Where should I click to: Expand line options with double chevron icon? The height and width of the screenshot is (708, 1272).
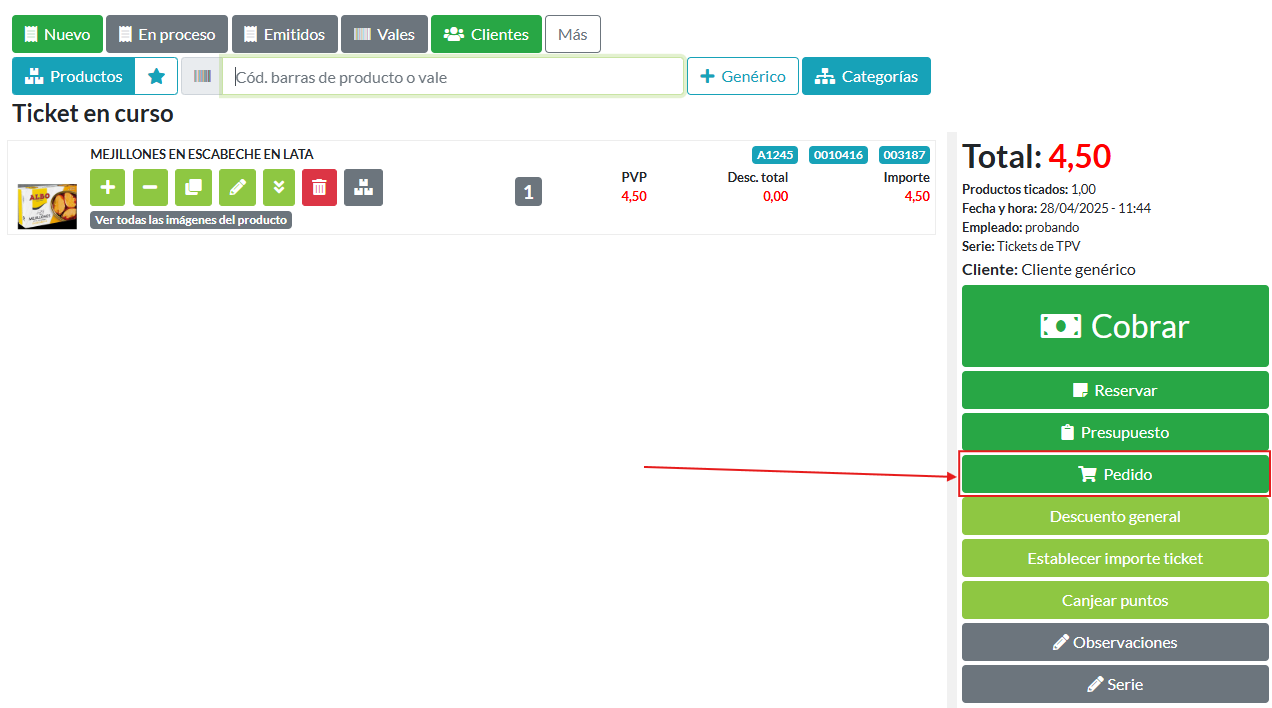pyautogui.click(x=279, y=187)
